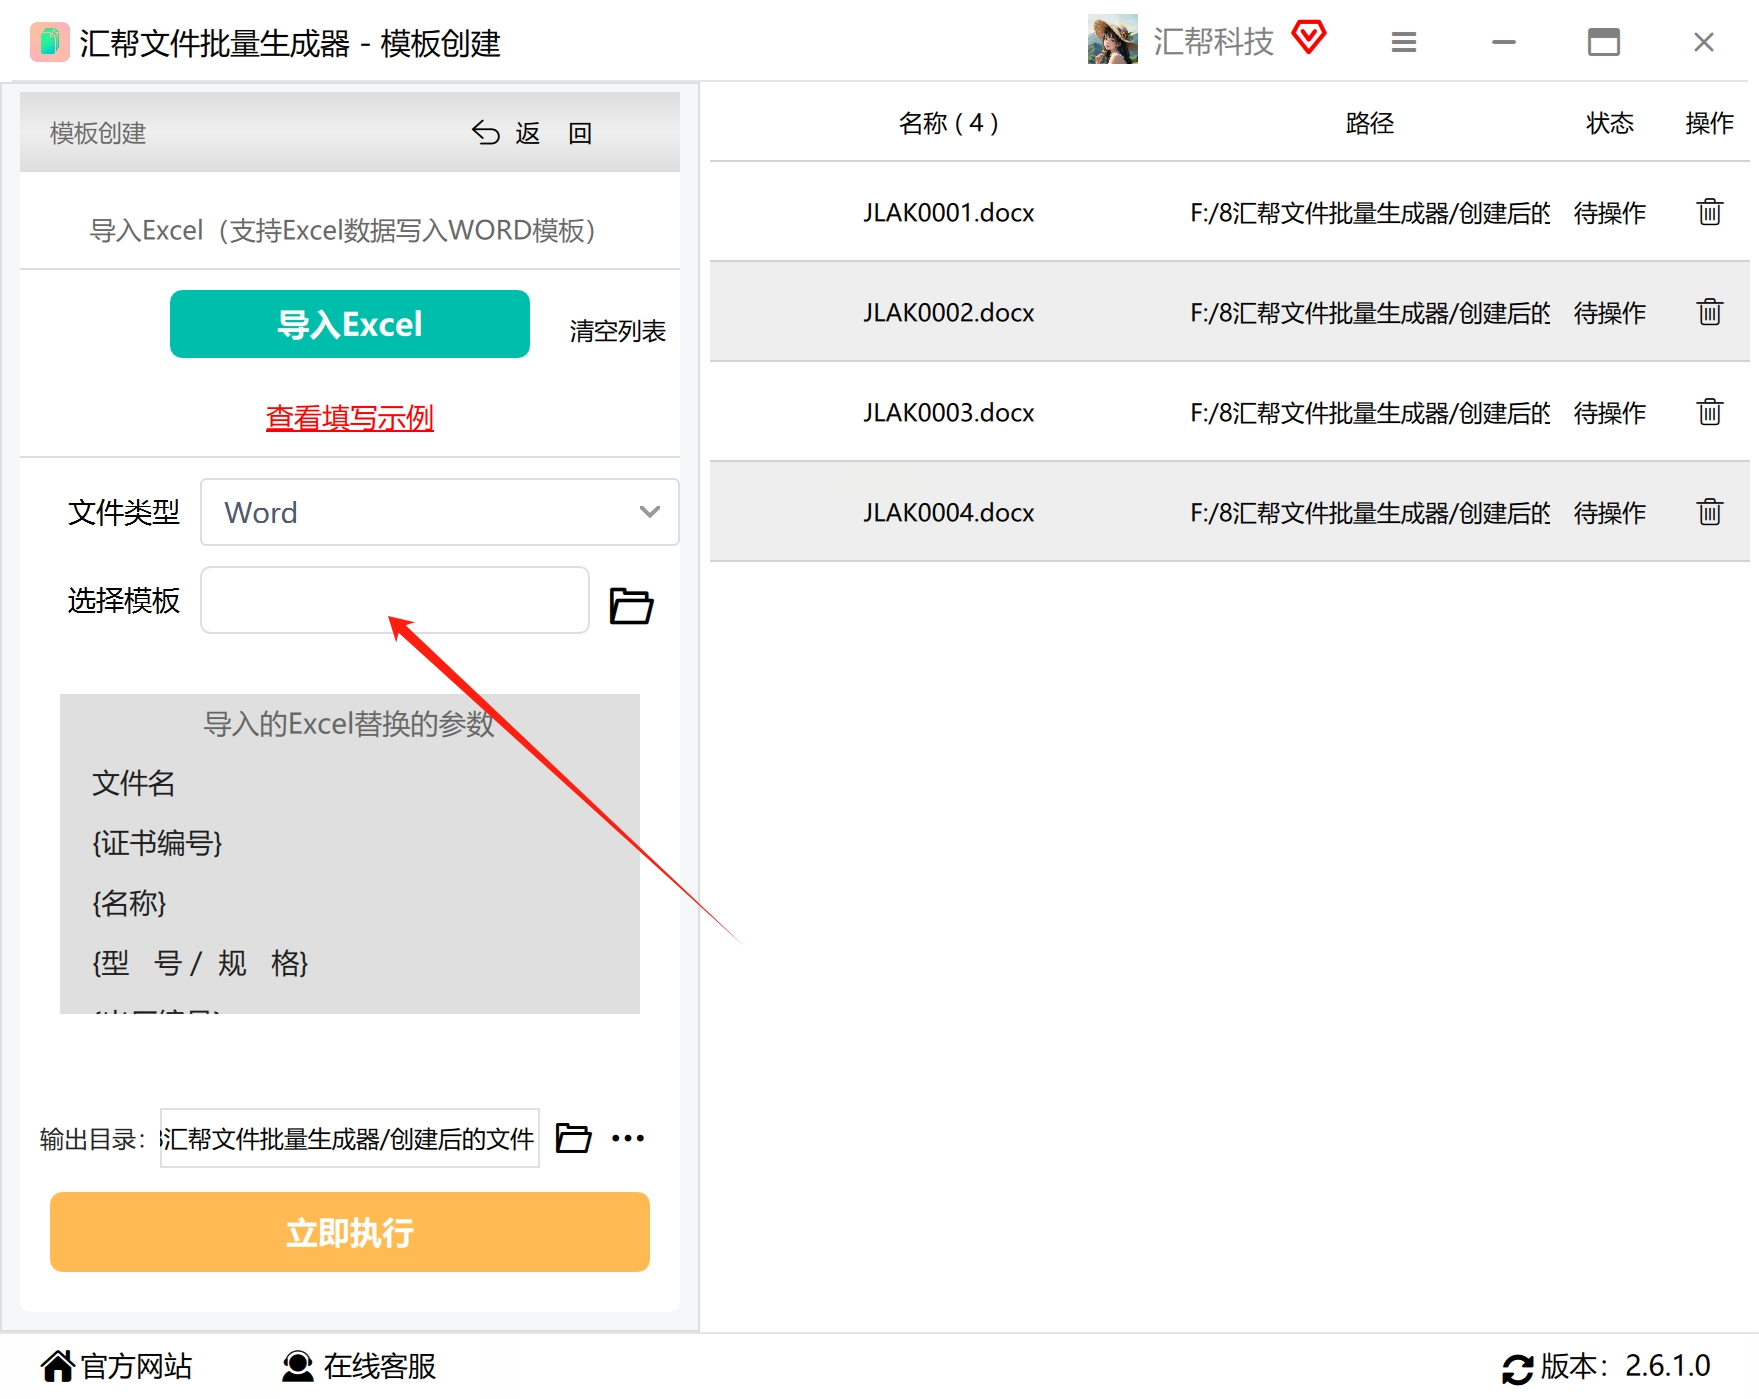The image size is (1759, 1399).
Task: Click the orange 立即执行 button
Action: (x=350, y=1232)
